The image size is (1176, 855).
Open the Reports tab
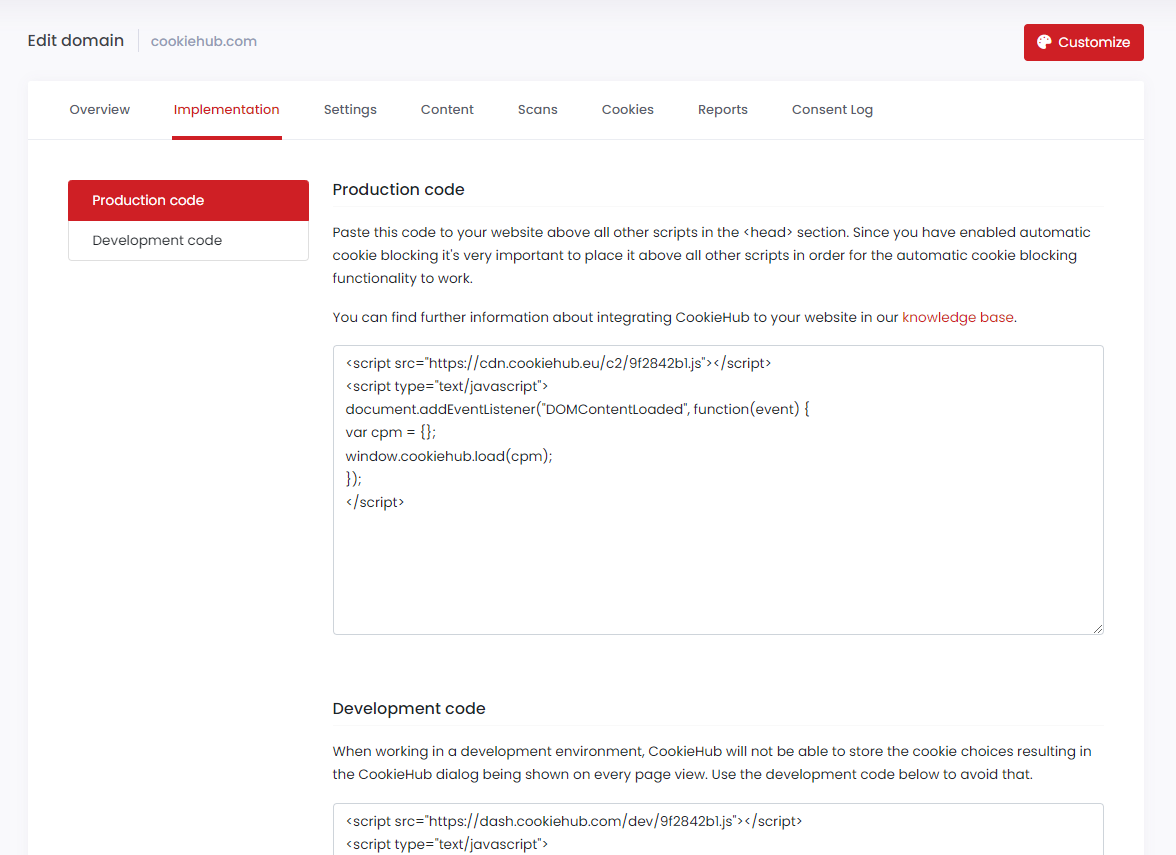point(723,109)
